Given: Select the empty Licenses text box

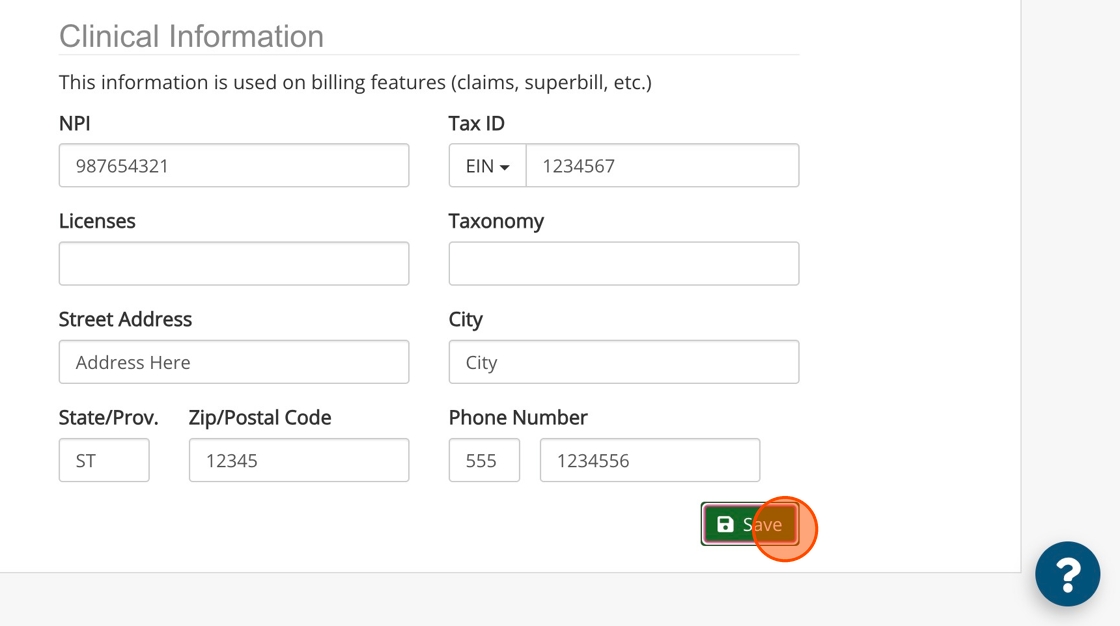Looking at the screenshot, I should [234, 264].
